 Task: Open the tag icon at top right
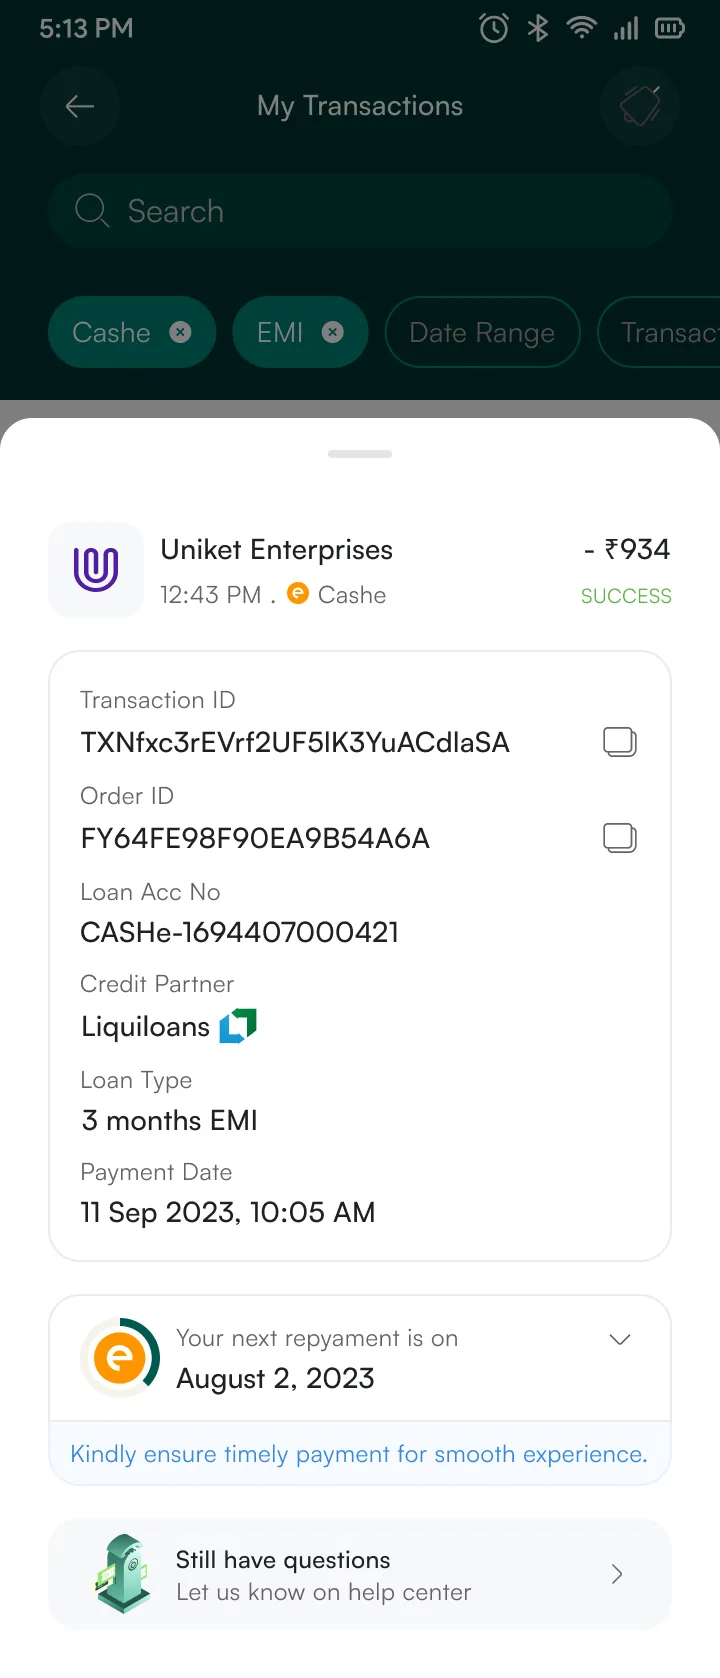tap(640, 106)
